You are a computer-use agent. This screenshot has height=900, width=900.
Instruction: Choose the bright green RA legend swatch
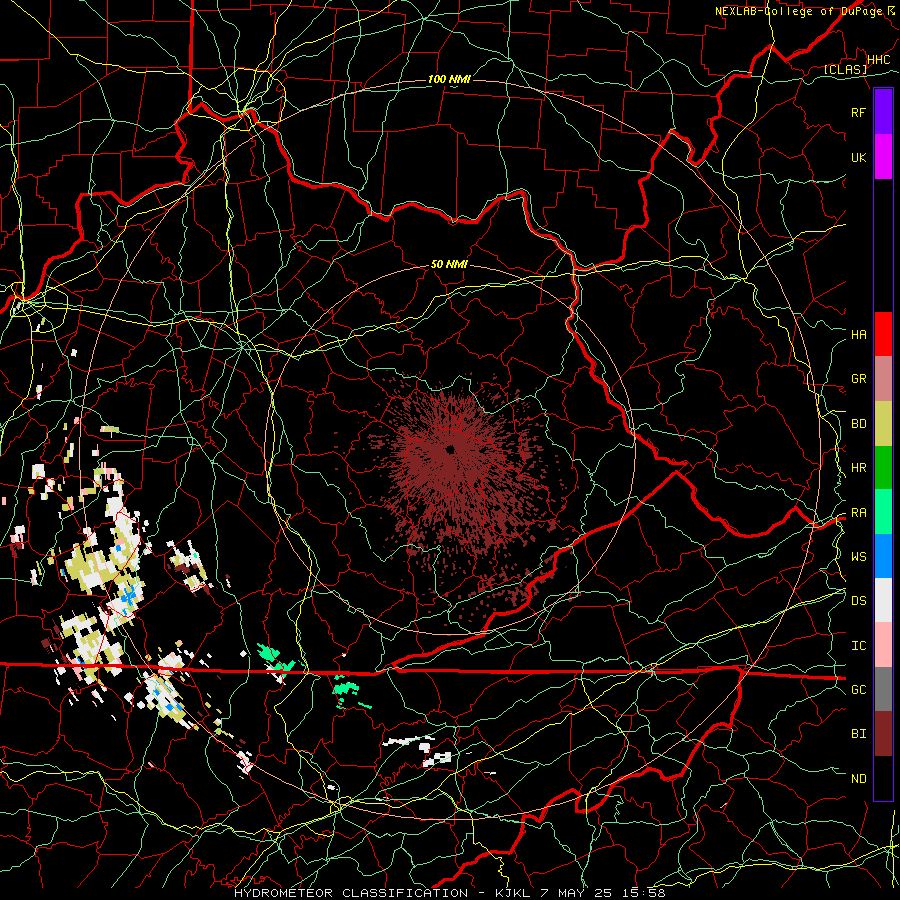883,512
